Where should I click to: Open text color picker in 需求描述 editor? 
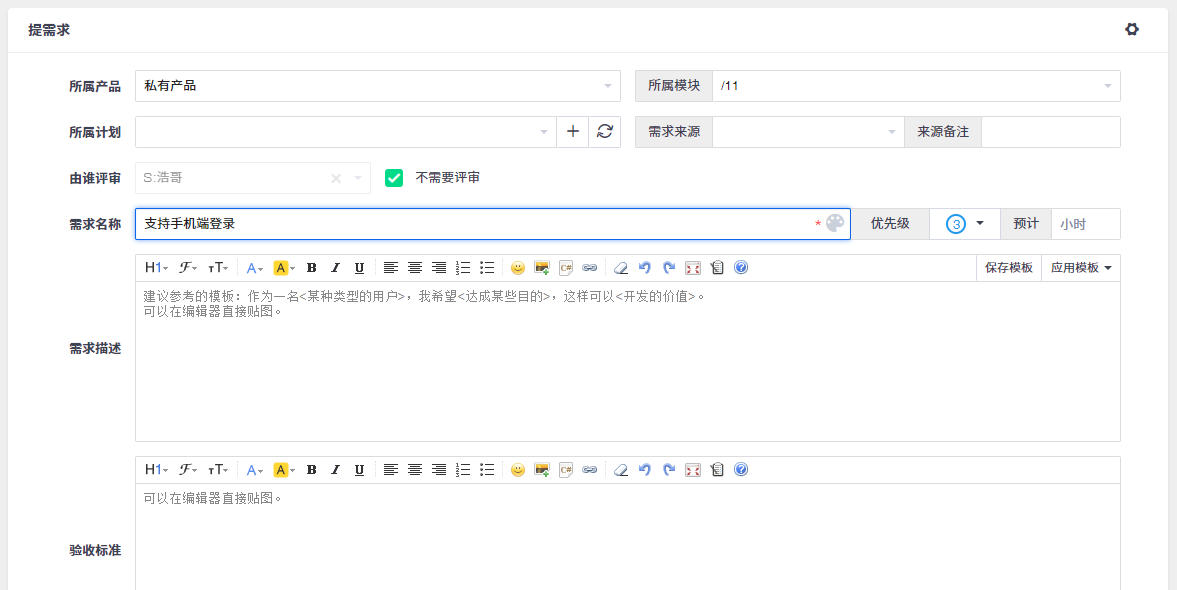(254, 267)
